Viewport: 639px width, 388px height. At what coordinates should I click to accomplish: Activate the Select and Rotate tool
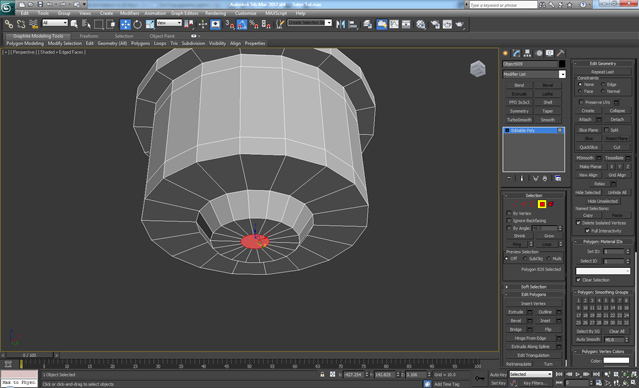pyautogui.click(x=138, y=24)
